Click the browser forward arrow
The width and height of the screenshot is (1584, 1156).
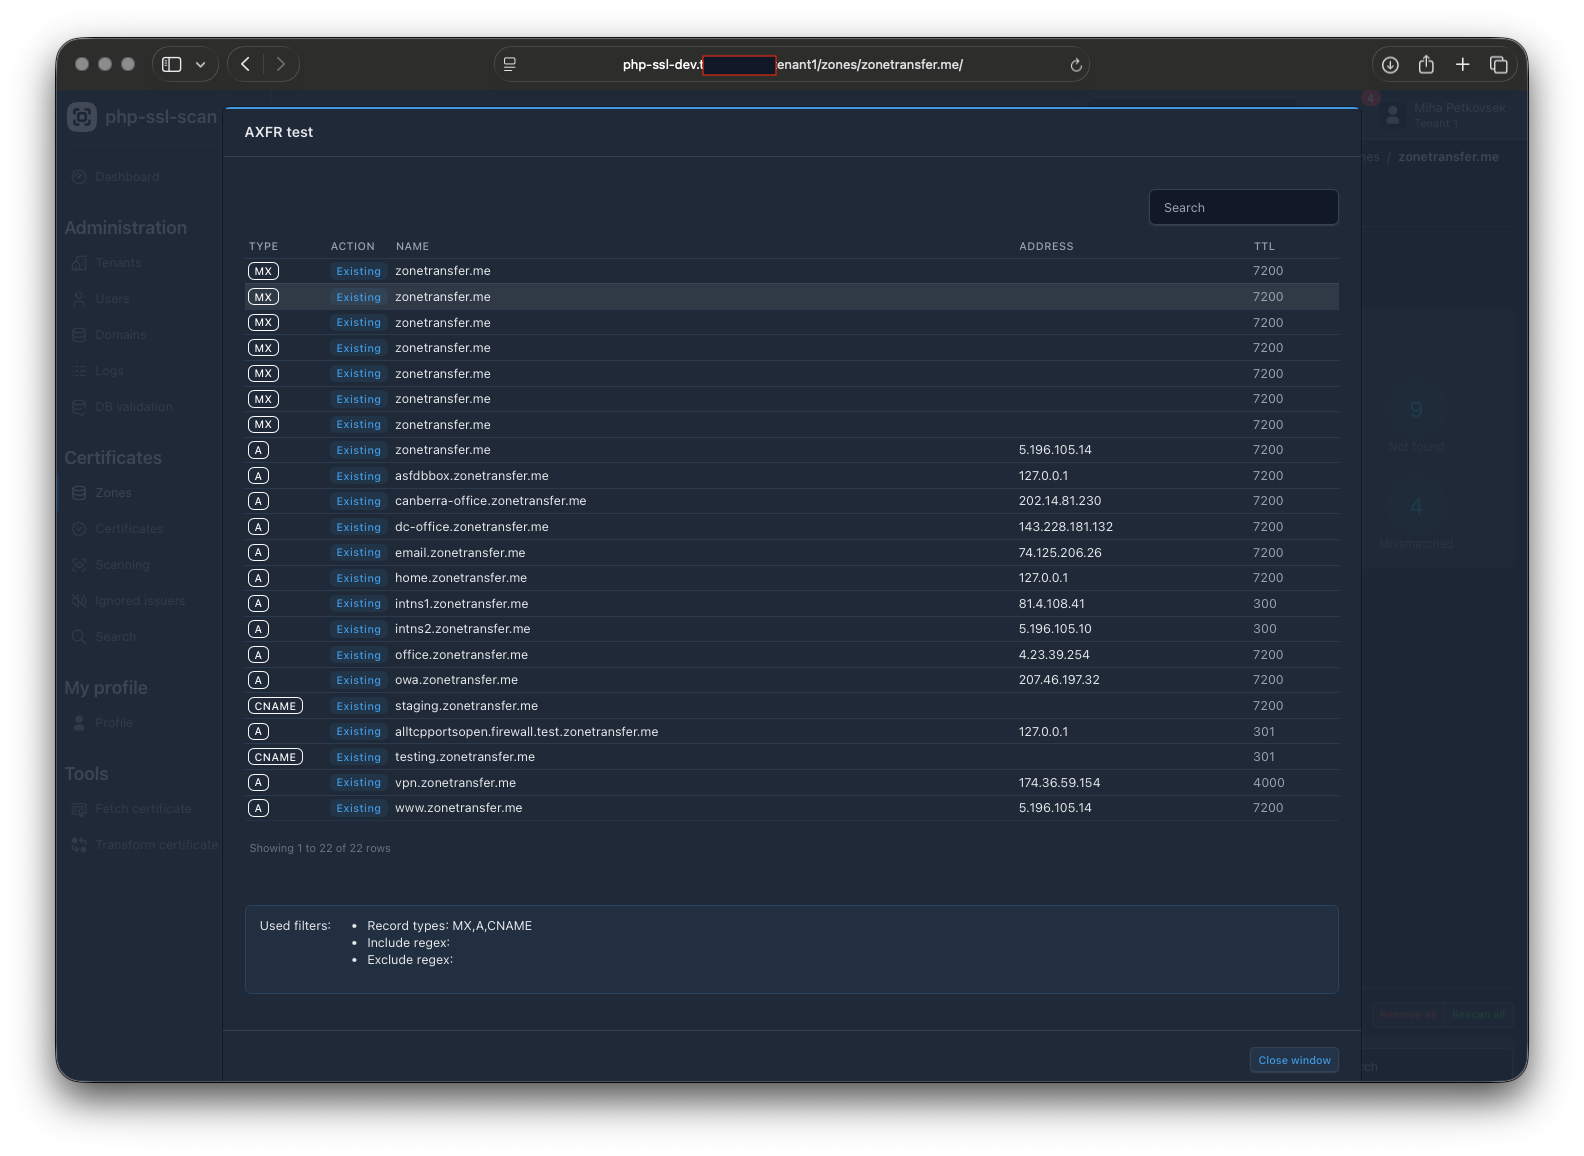coord(281,64)
